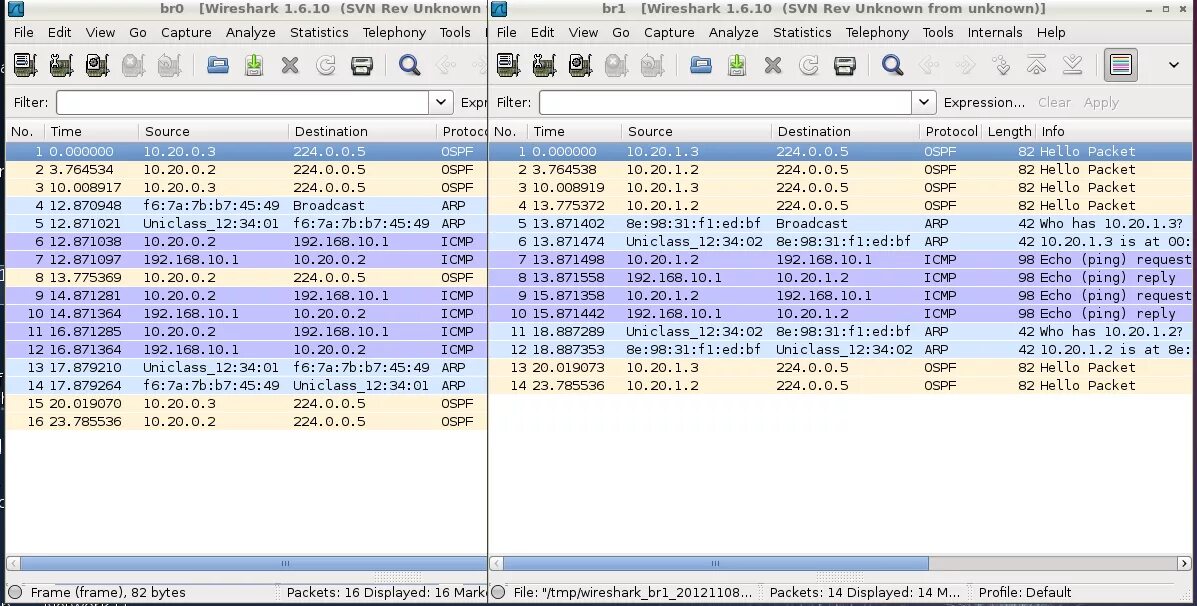Open Find Packet in br1 window
The image size is (1197, 606).
(x=892, y=66)
